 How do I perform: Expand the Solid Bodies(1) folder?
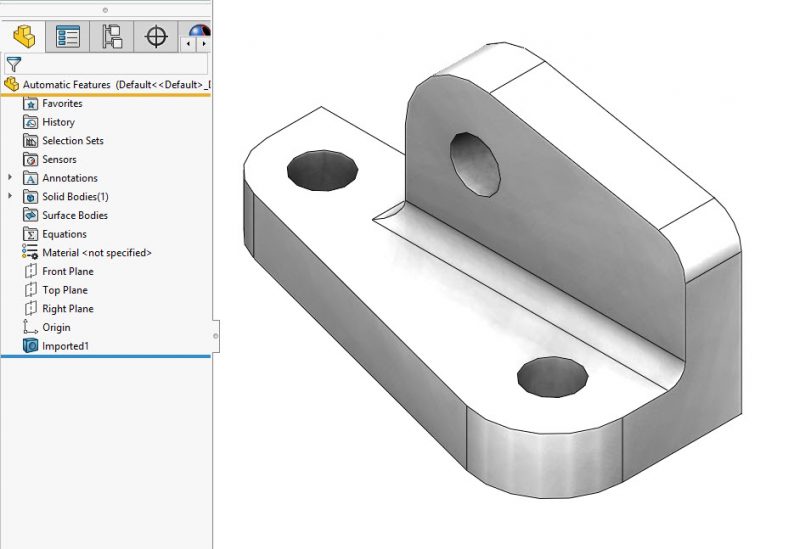11,197
